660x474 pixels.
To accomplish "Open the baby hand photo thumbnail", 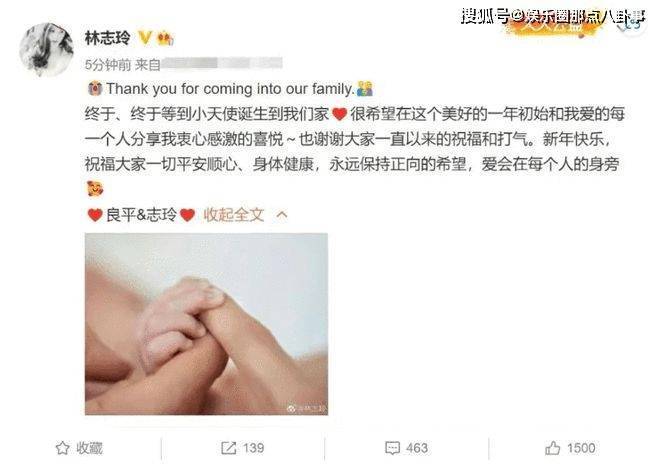I will pyautogui.click(x=206, y=324).
